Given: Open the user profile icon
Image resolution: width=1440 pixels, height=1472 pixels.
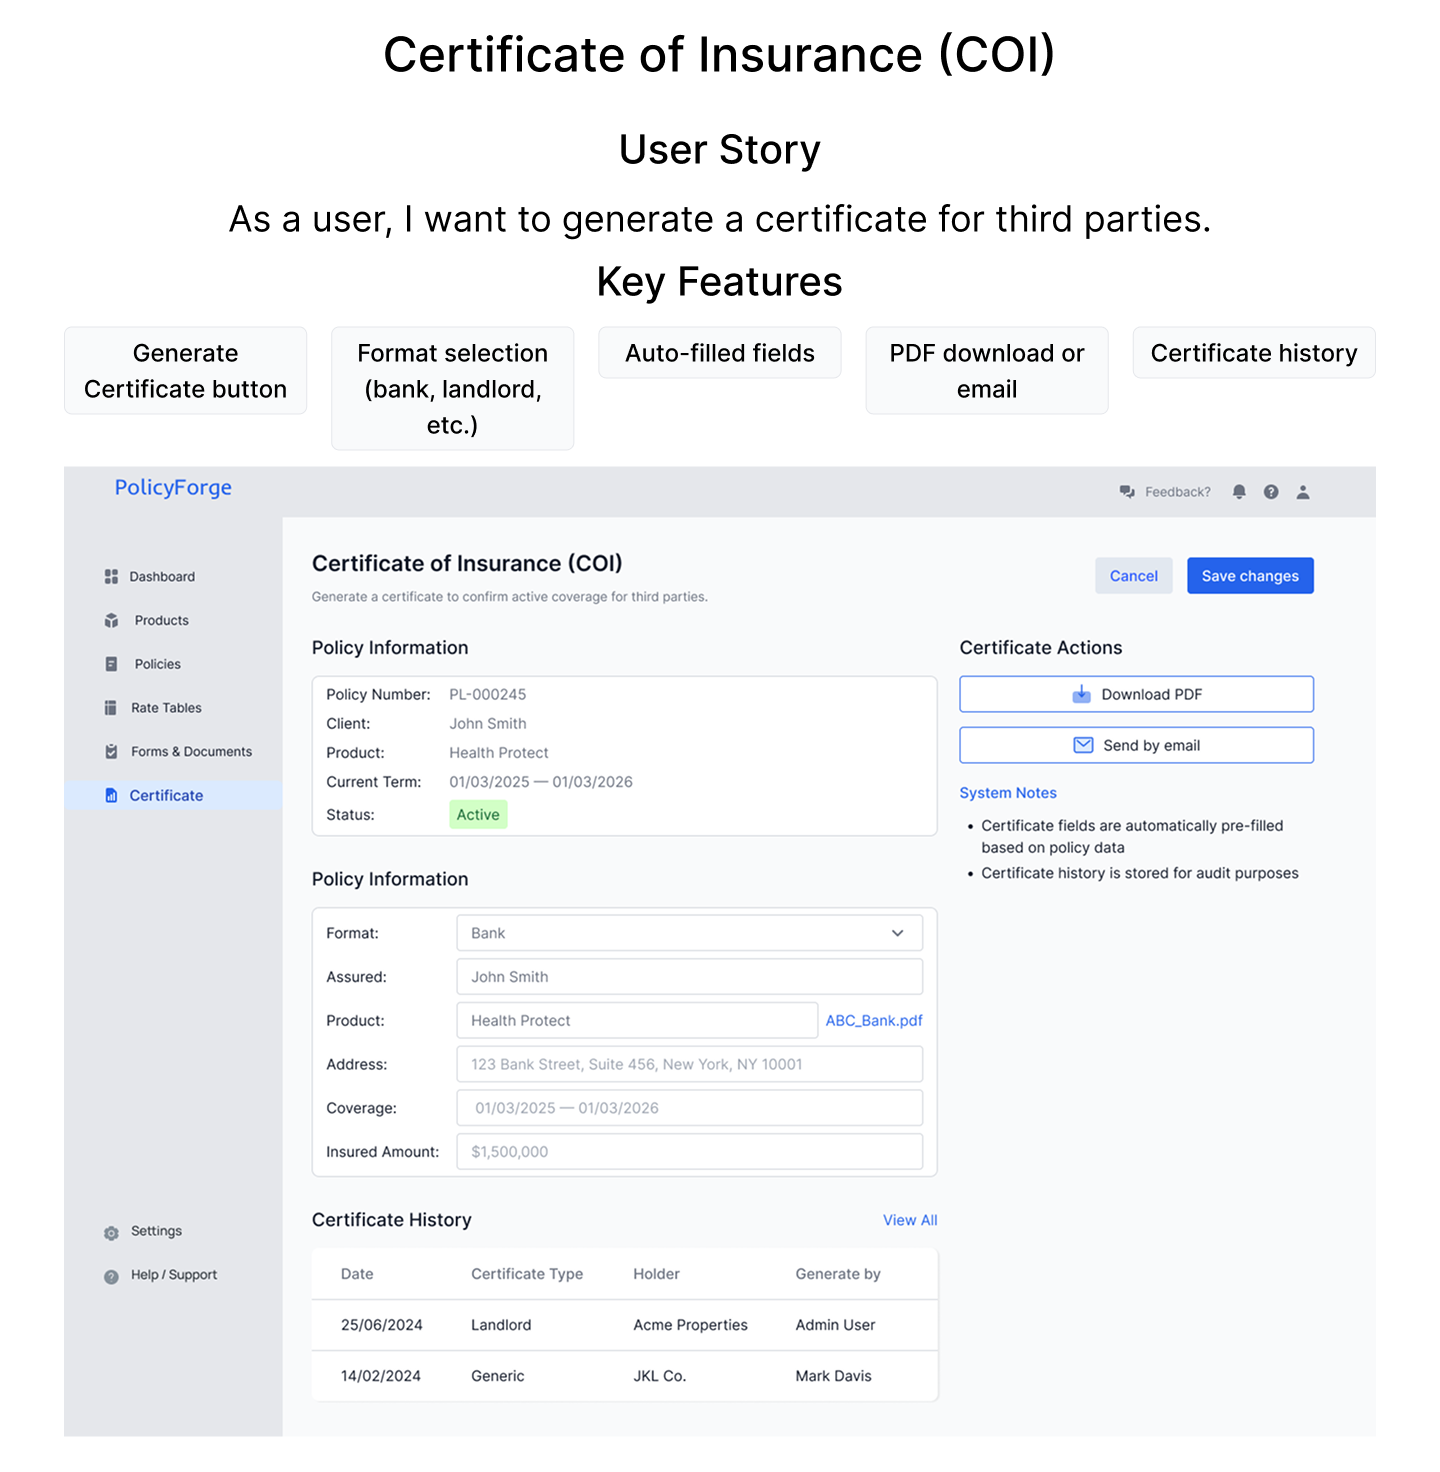Looking at the screenshot, I should [x=1303, y=492].
